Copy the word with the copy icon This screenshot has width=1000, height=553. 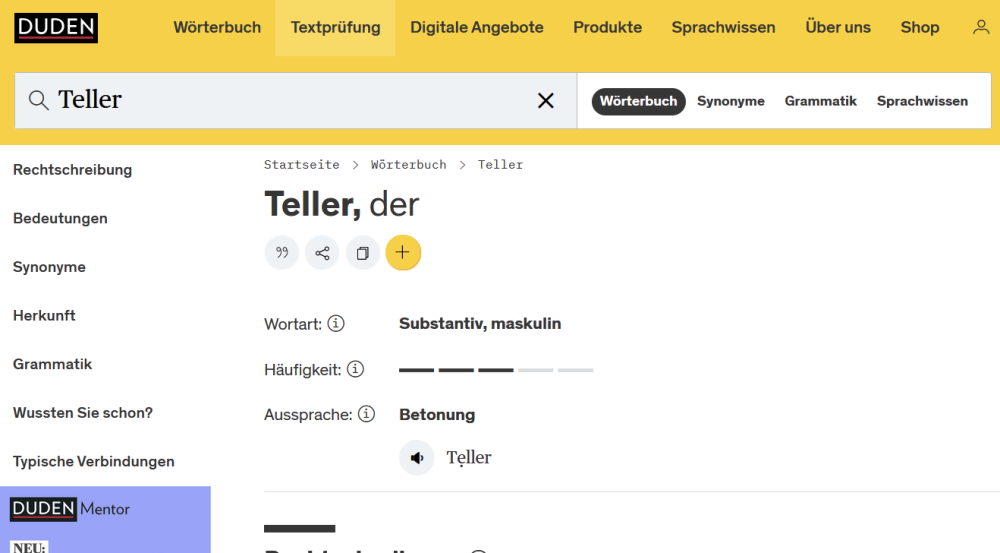pos(362,253)
